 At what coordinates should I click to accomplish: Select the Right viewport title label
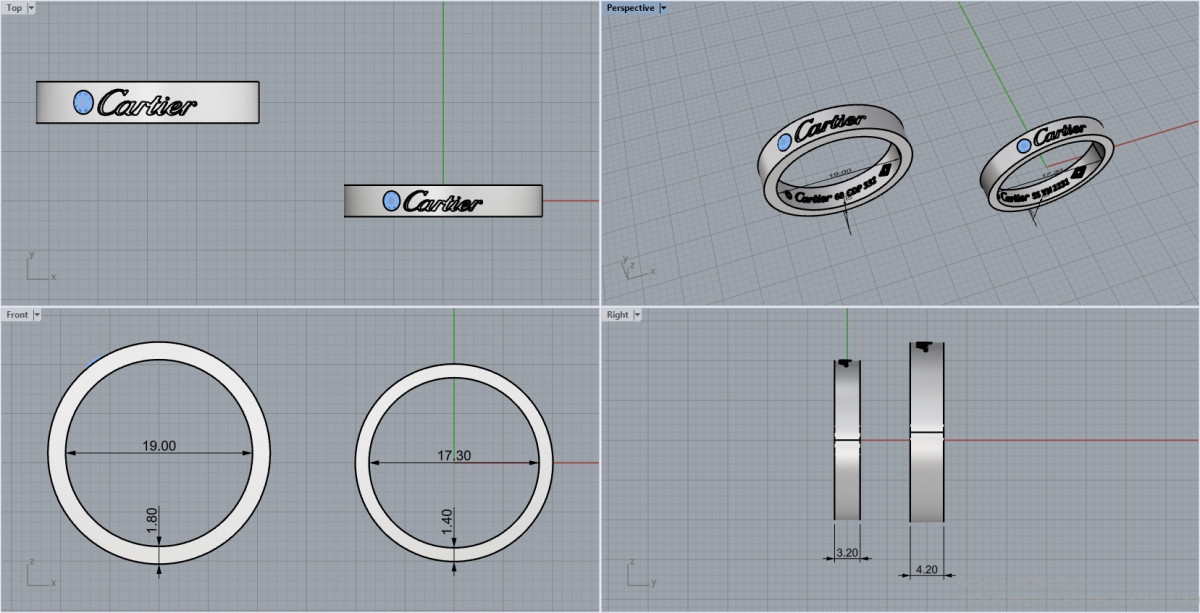click(617, 315)
